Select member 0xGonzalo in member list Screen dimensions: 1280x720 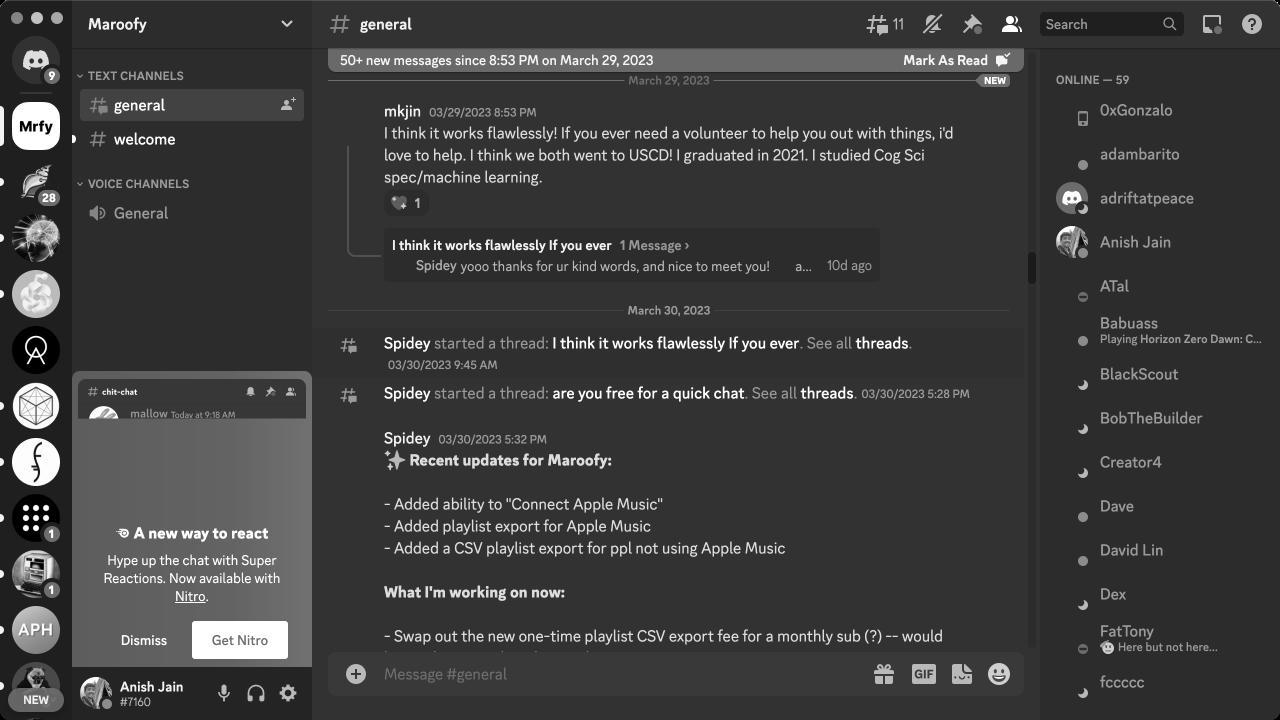coord(1160,111)
